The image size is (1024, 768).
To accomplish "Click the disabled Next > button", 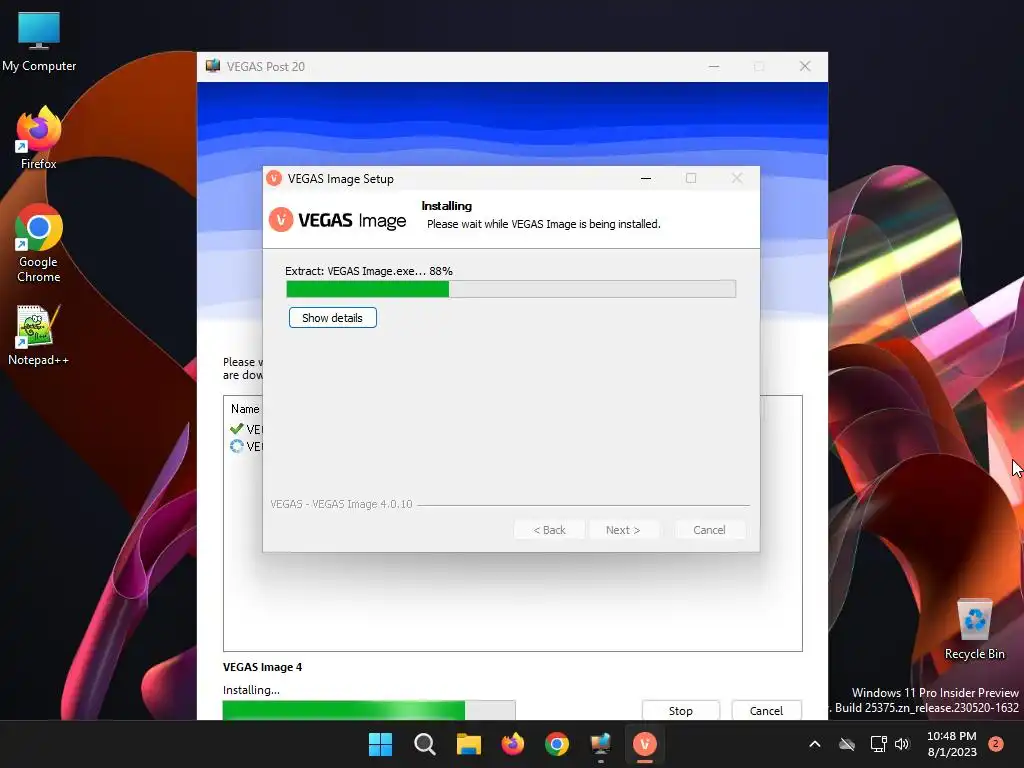I will 623,530.
